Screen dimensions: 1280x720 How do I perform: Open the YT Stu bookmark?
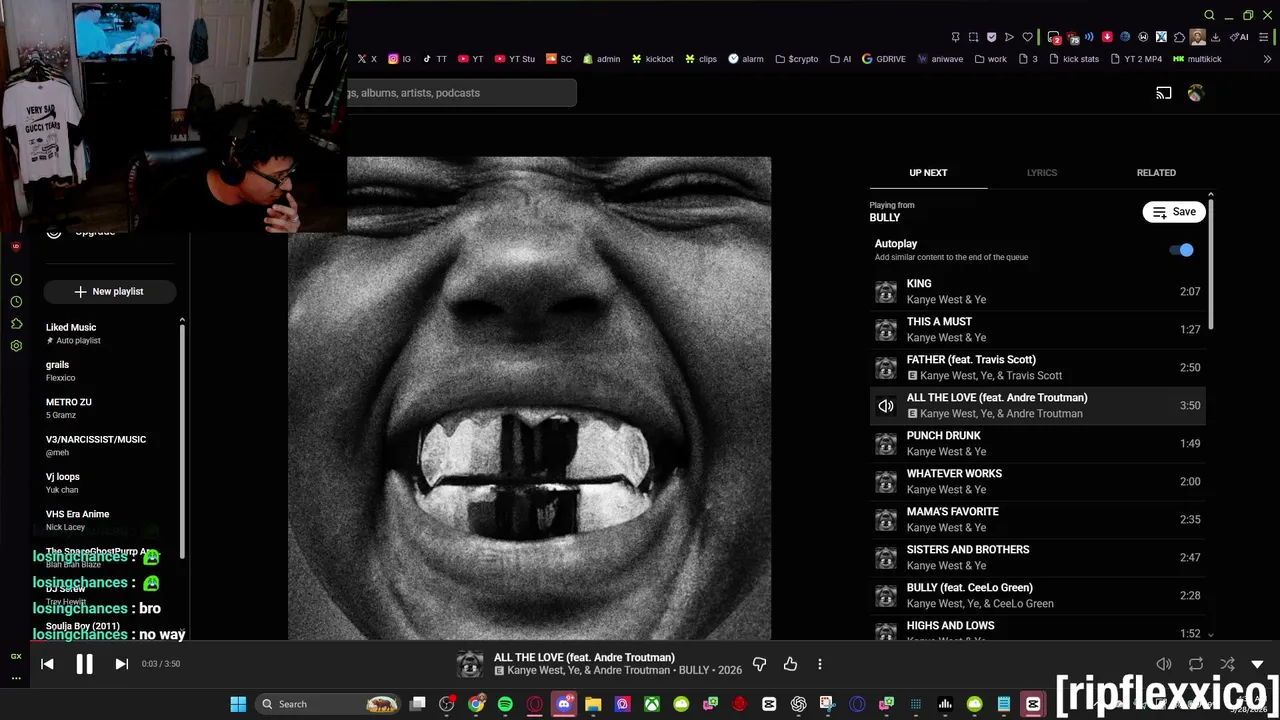(514, 59)
